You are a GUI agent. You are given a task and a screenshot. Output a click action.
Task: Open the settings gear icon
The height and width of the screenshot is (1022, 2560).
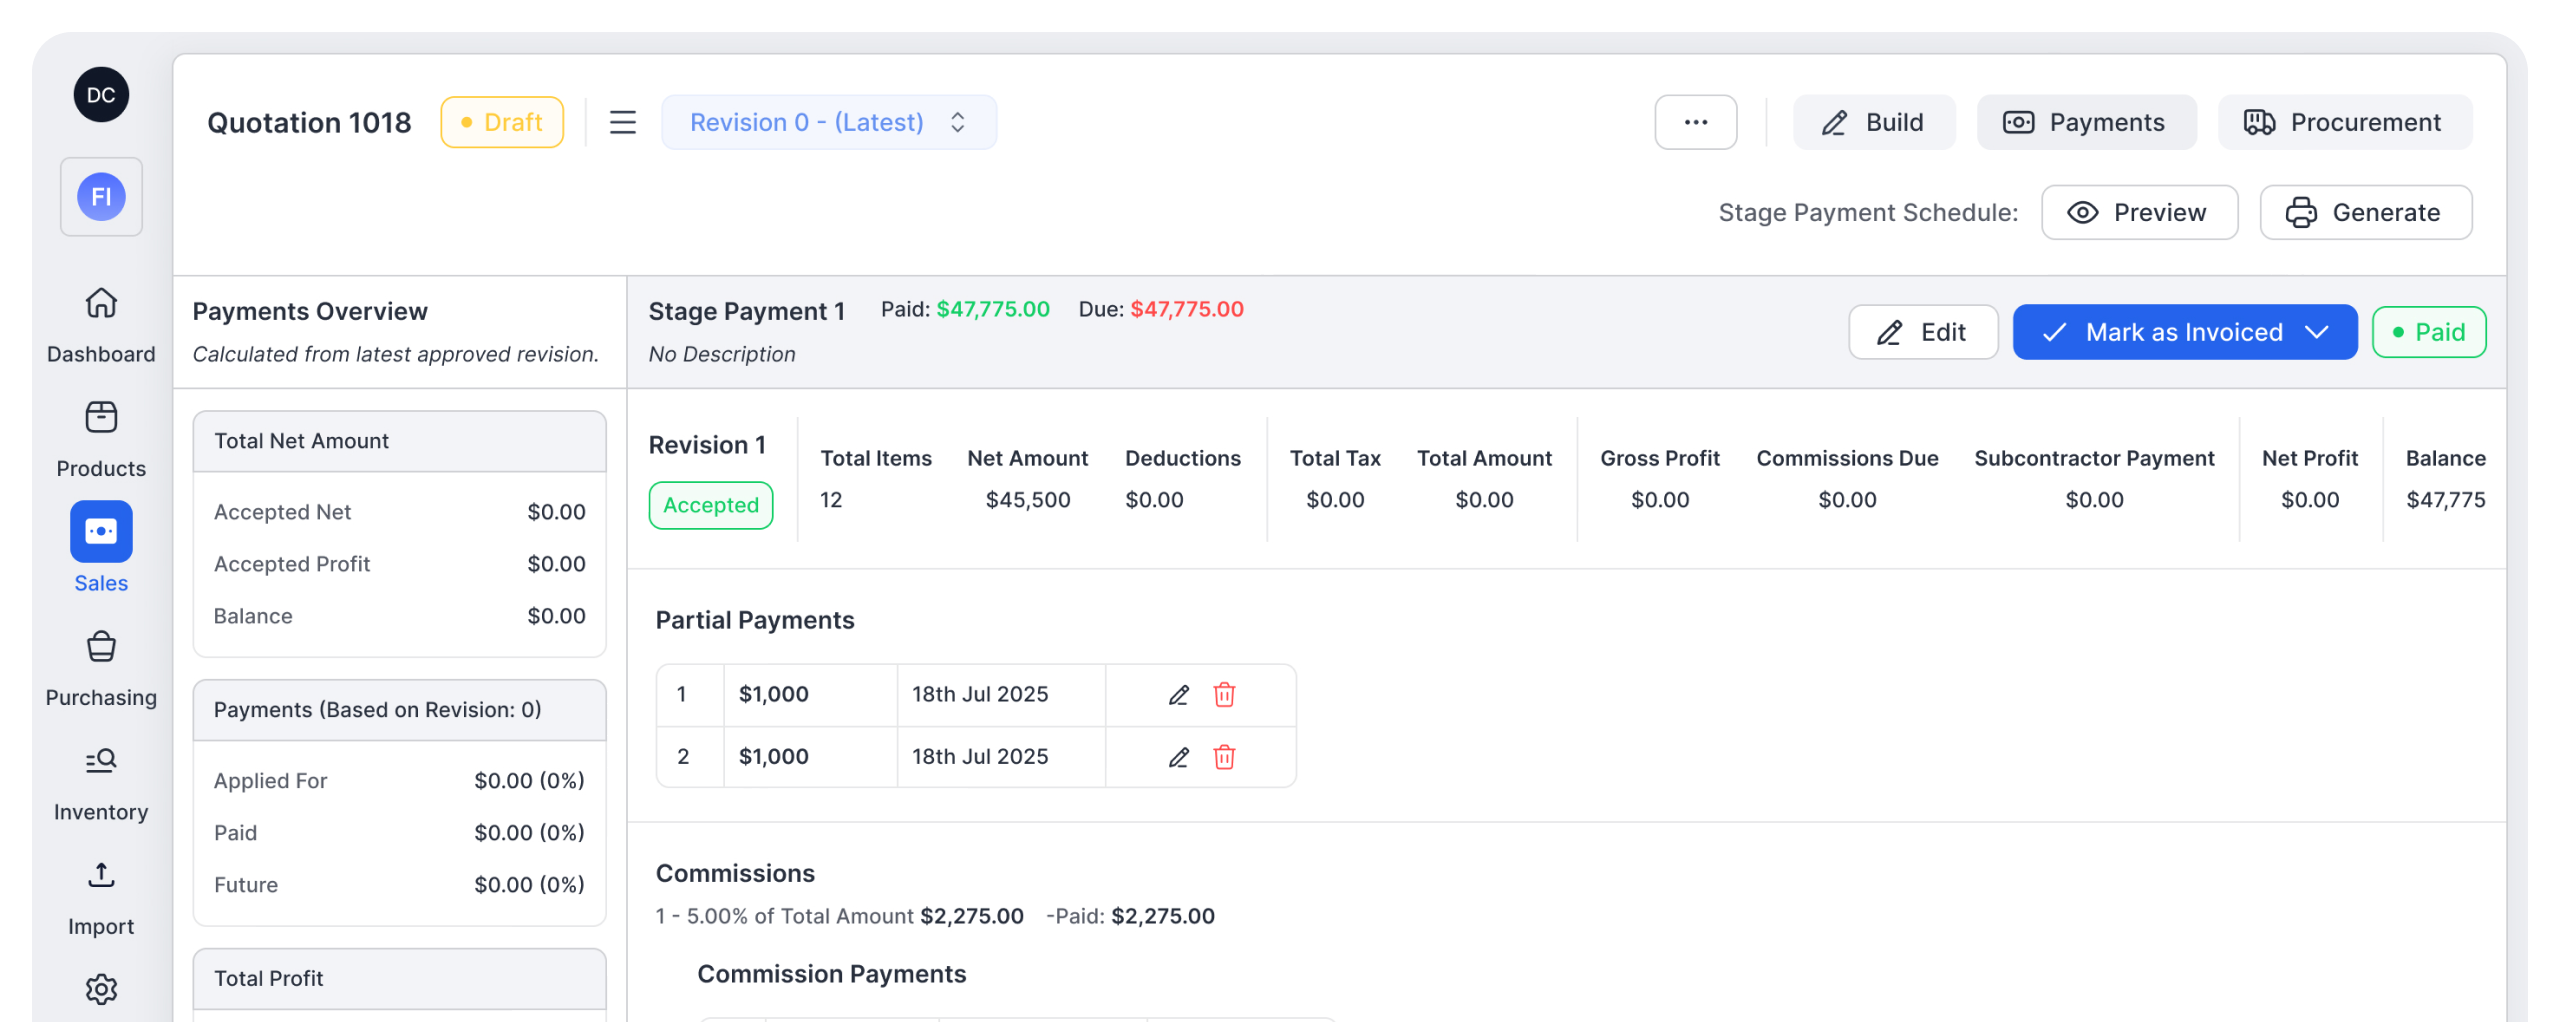(101, 989)
